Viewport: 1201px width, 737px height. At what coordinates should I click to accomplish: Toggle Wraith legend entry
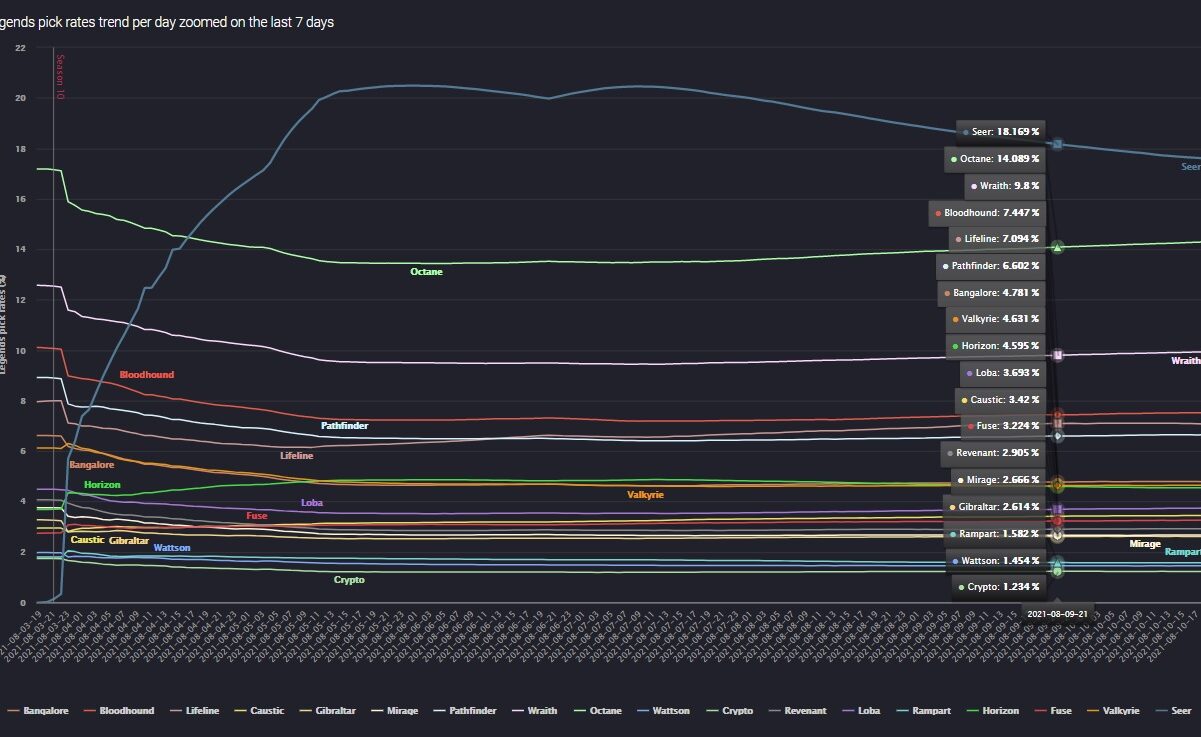click(x=536, y=711)
